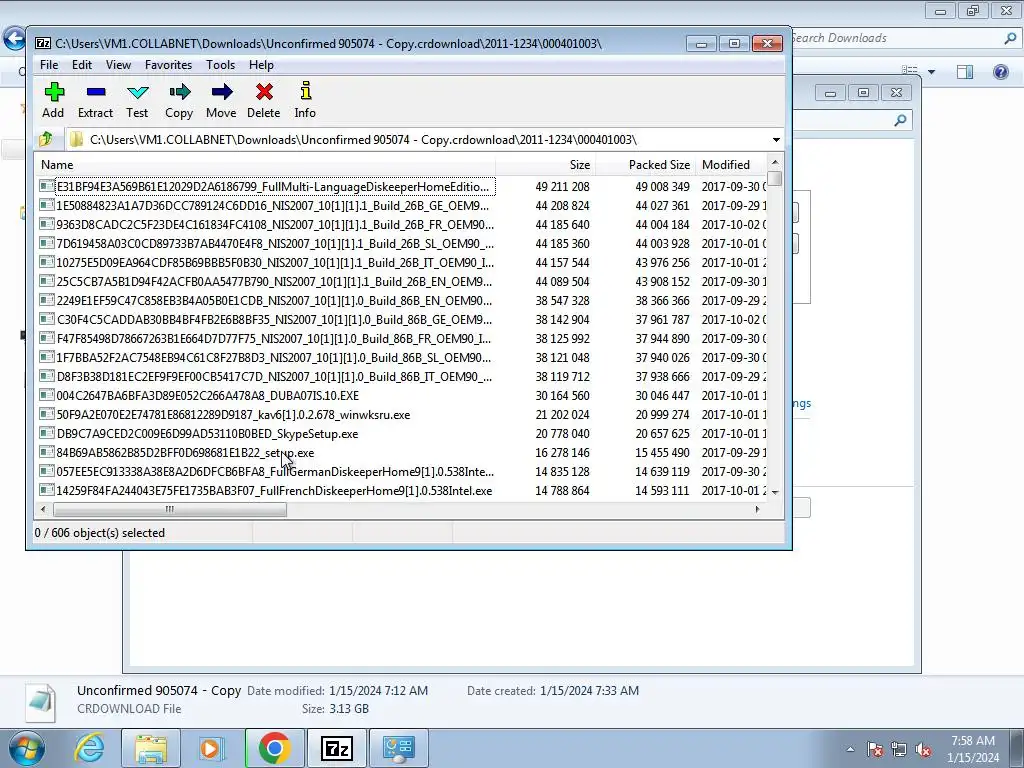Open the Help menu

pyautogui.click(x=261, y=65)
